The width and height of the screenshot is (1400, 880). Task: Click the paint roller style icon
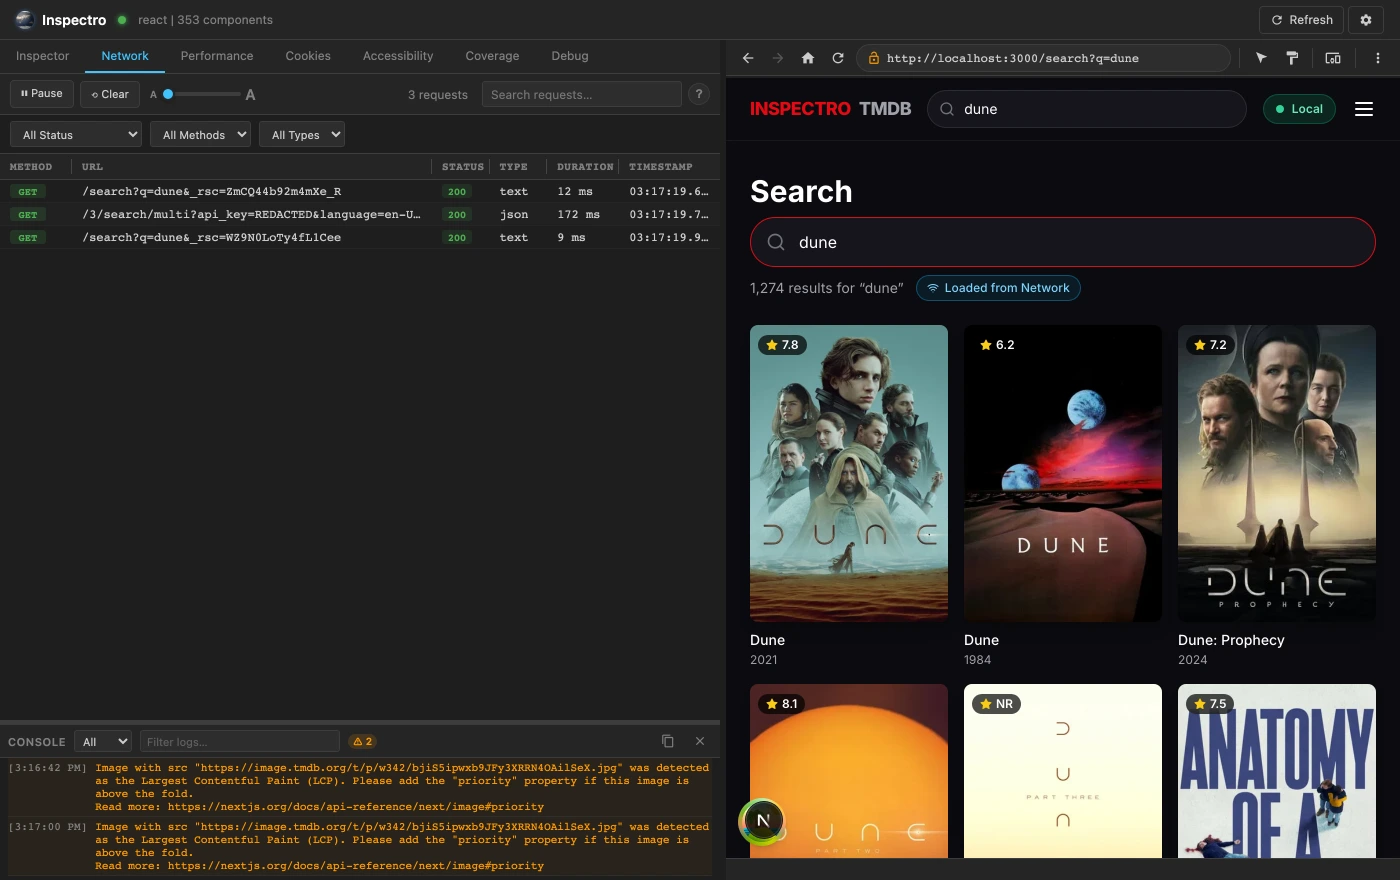[x=1292, y=58]
